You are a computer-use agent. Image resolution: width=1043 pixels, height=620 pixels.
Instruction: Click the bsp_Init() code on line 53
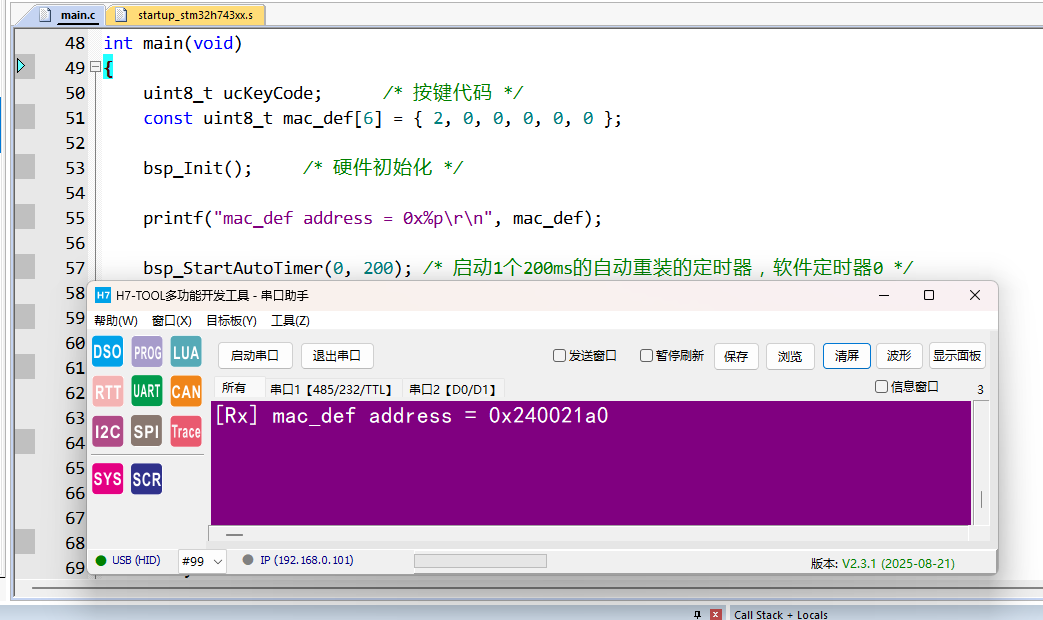pyautogui.click(x=198, y=168)
